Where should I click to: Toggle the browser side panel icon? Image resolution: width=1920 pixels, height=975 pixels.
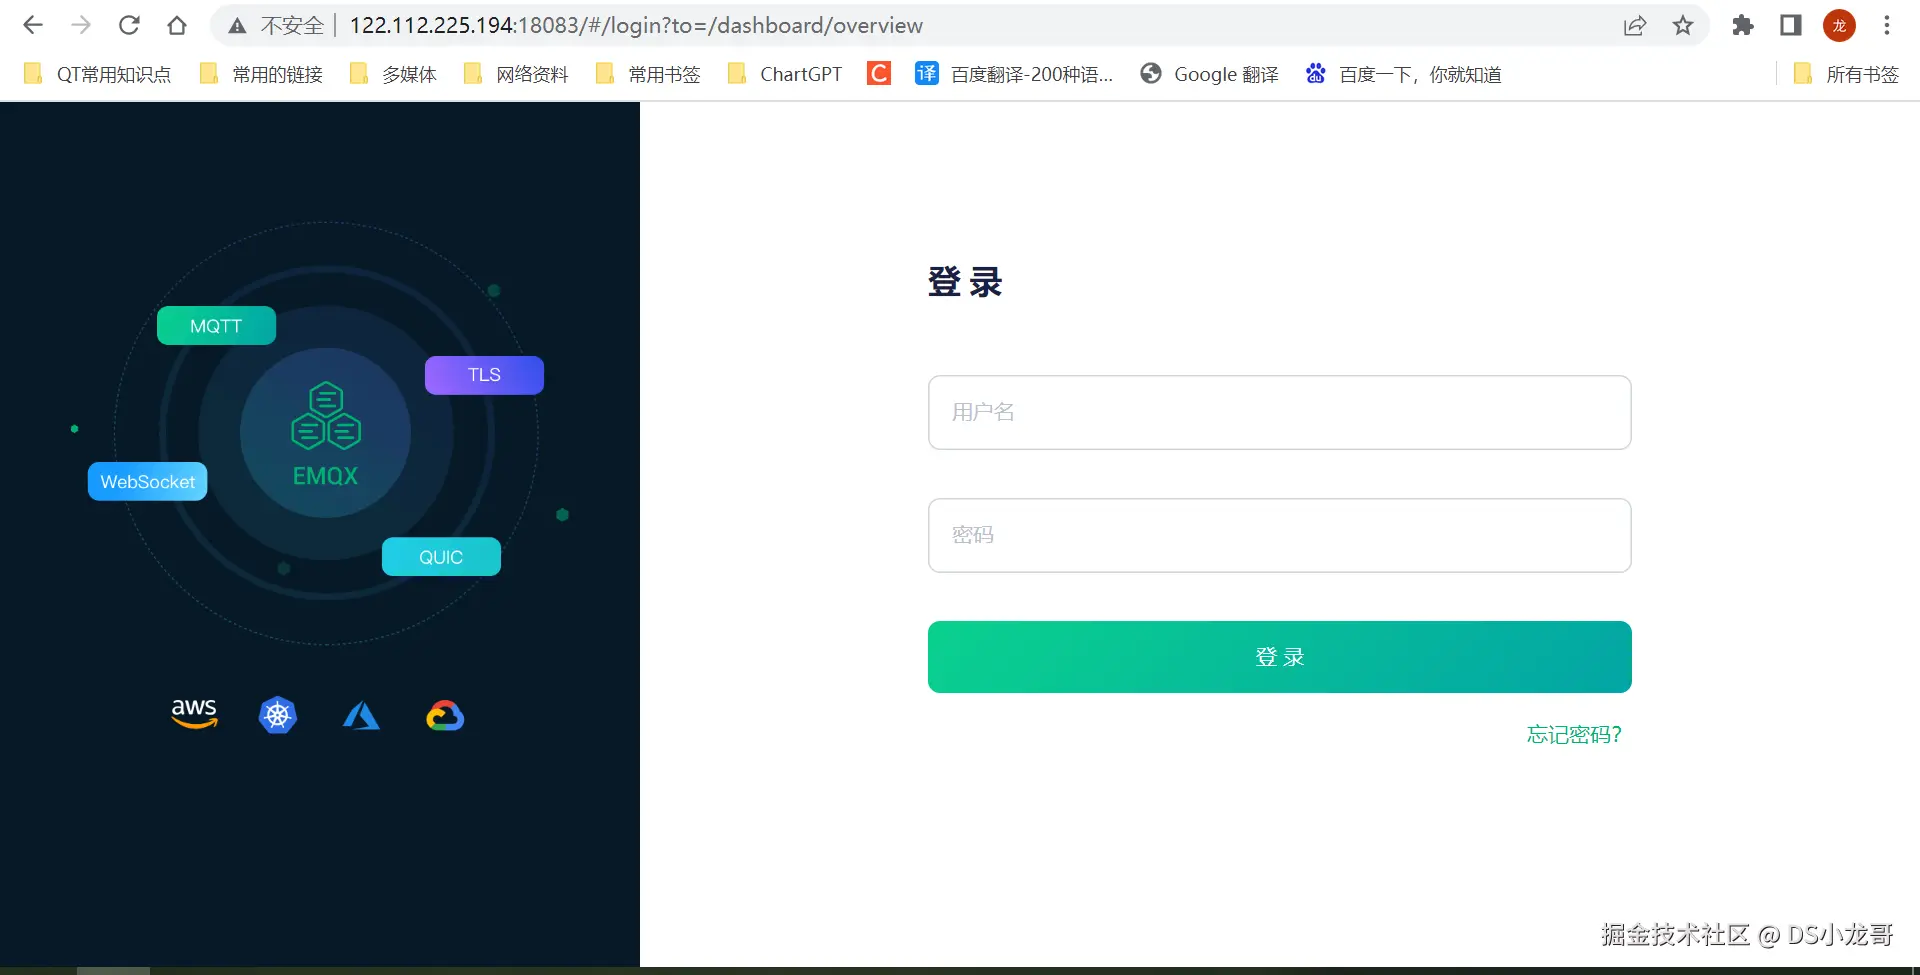tap(1791, 25)
